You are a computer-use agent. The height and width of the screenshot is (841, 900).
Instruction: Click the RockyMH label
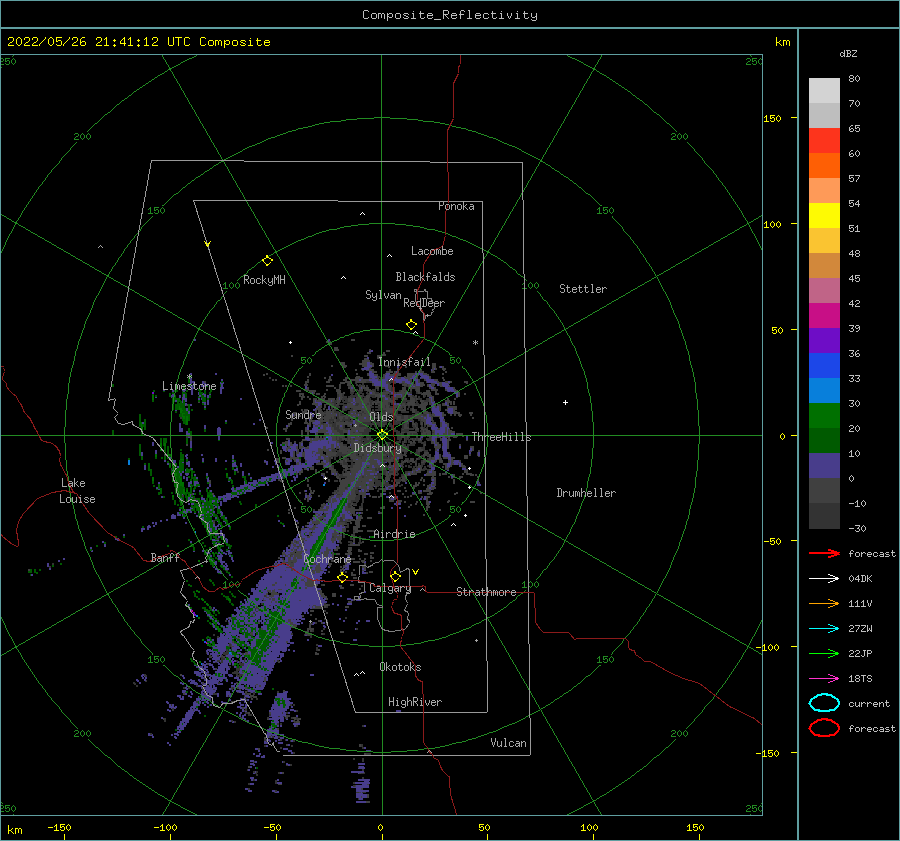point(264,280)
